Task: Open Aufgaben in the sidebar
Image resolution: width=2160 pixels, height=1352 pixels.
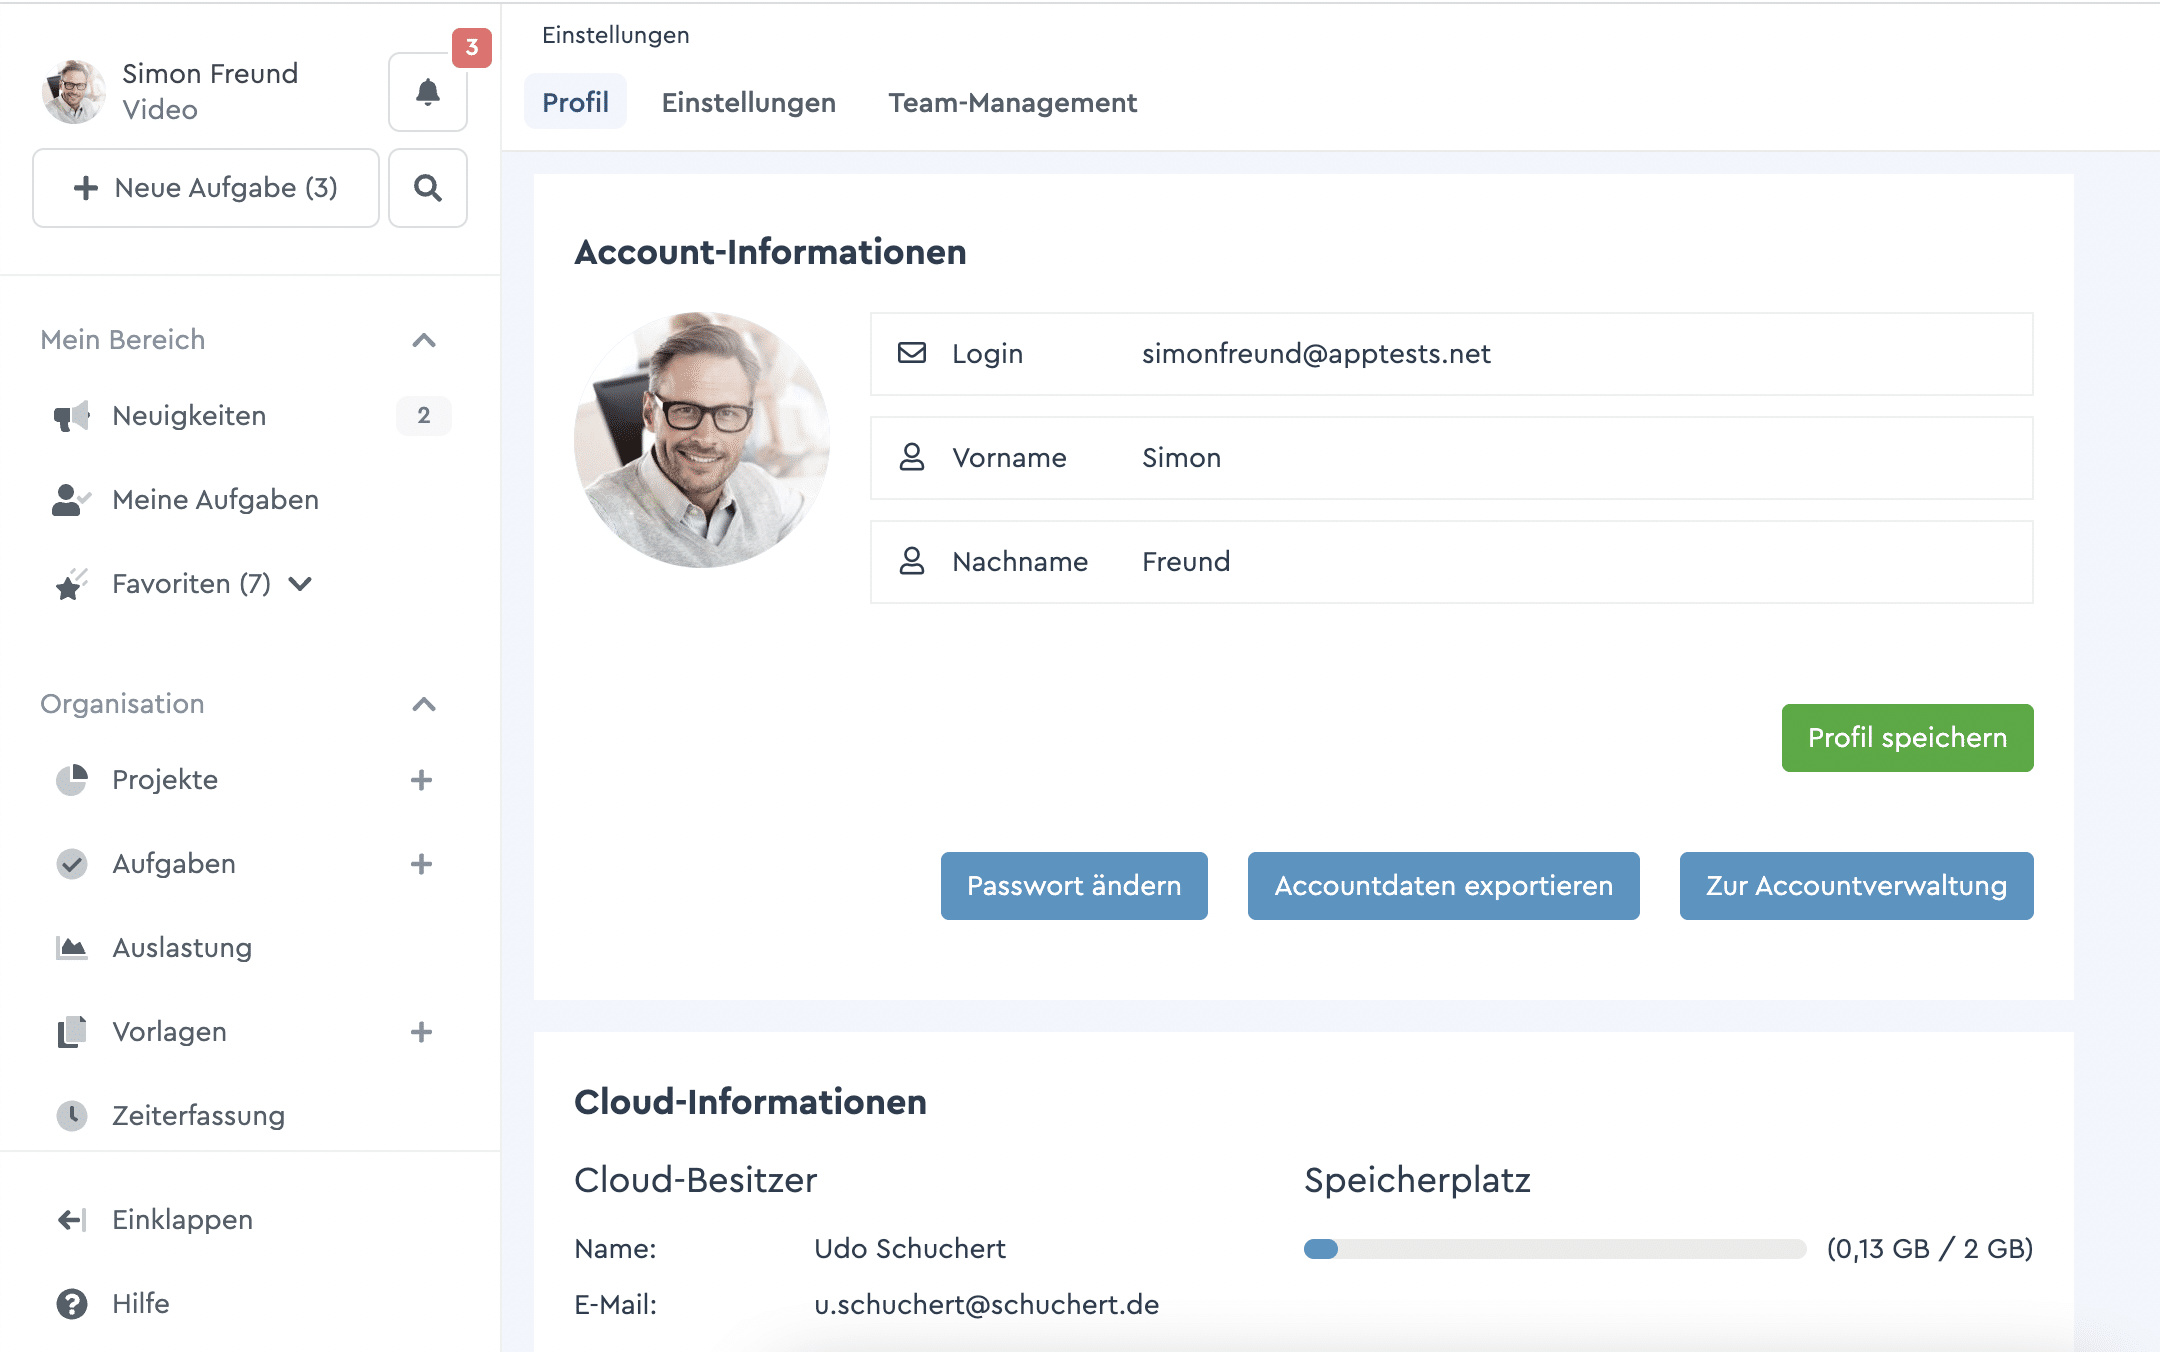Action: click(174, 864)
